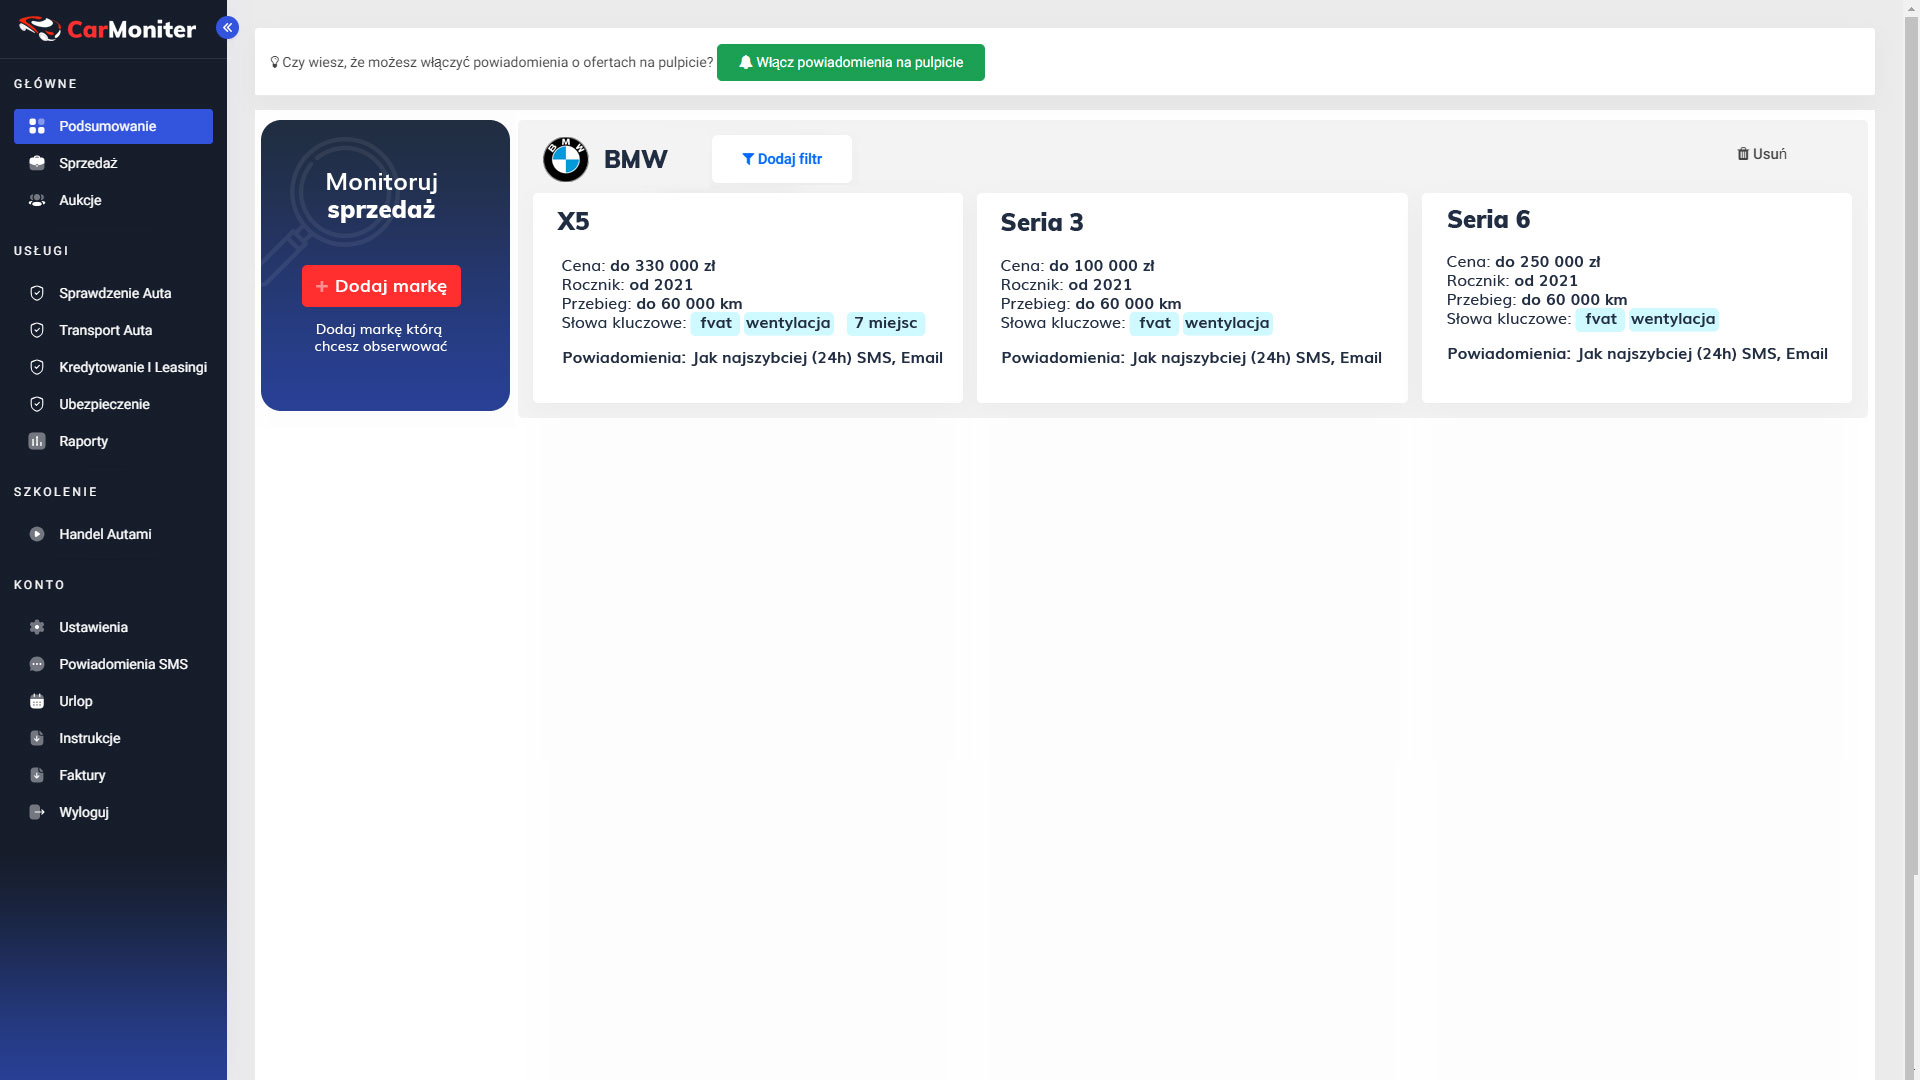The height and width of the screenshot is (1080, 1920).
Task: Open the Podsumowanie menu item
Action: (x=113, y=126)
